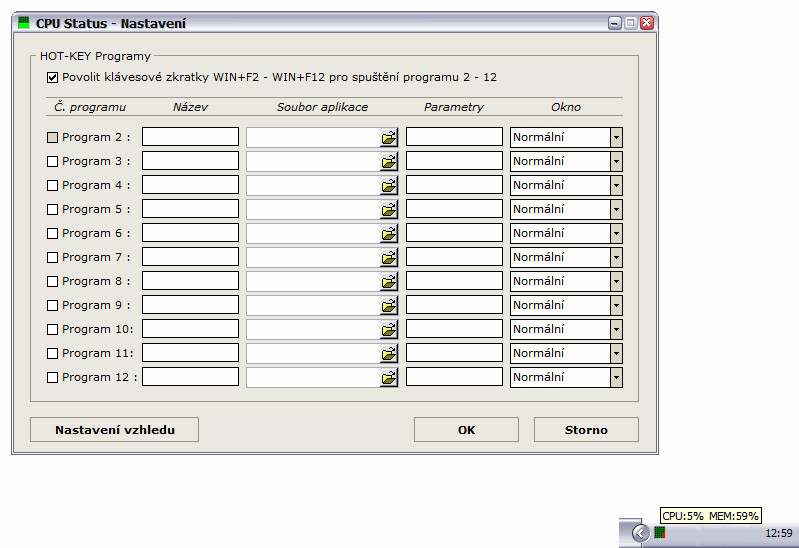Screen dimensions: 799x548
Task: Click the CPU:5% MEM:59% tooltip
Action: point(710,516)
